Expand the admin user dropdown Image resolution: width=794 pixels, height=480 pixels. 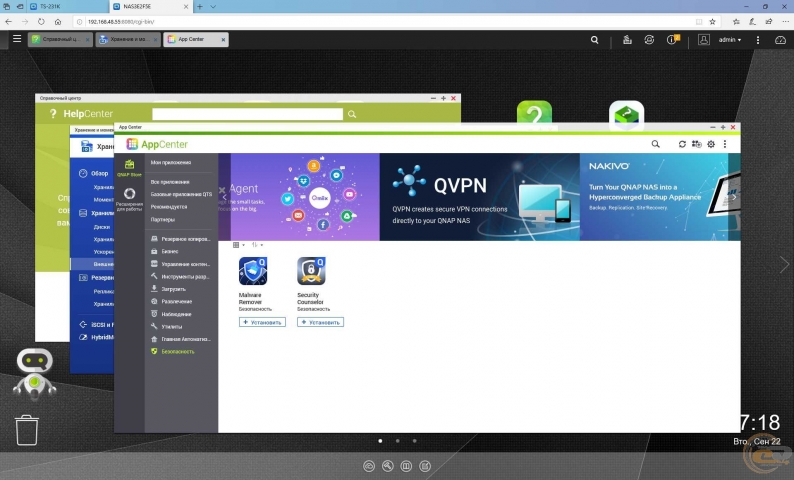[x=730, y=39]
